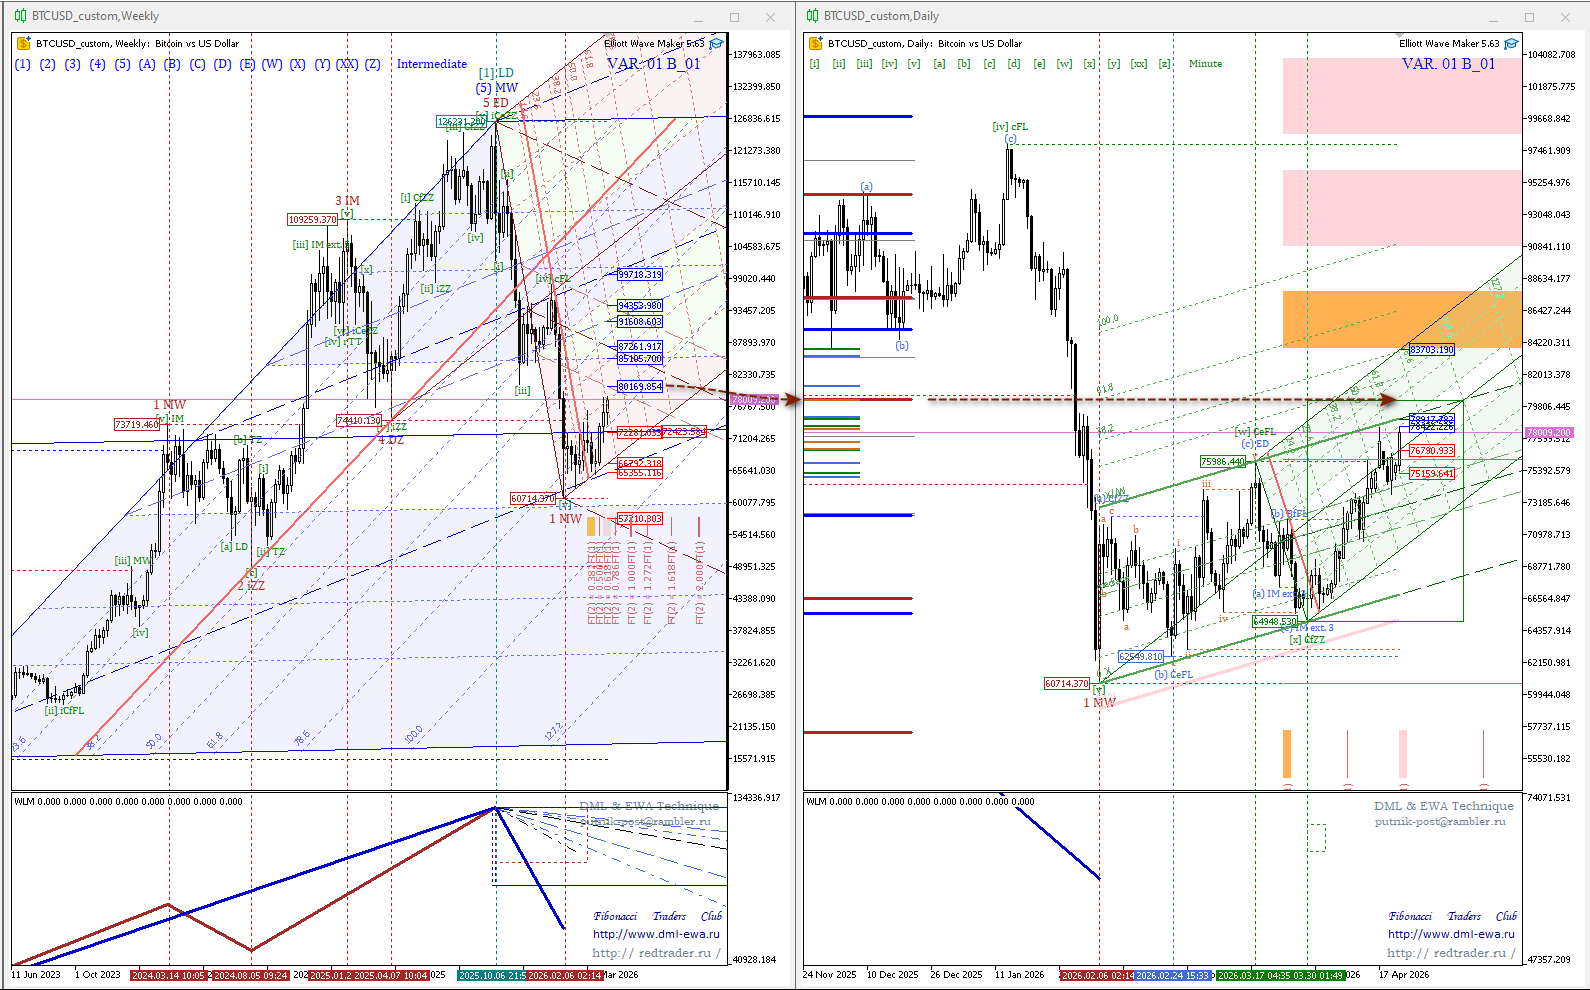This screenshot has width=1590, height=990.
Task: Click the Weekly chart window candlestick icon
Action: tap(20, 16)
